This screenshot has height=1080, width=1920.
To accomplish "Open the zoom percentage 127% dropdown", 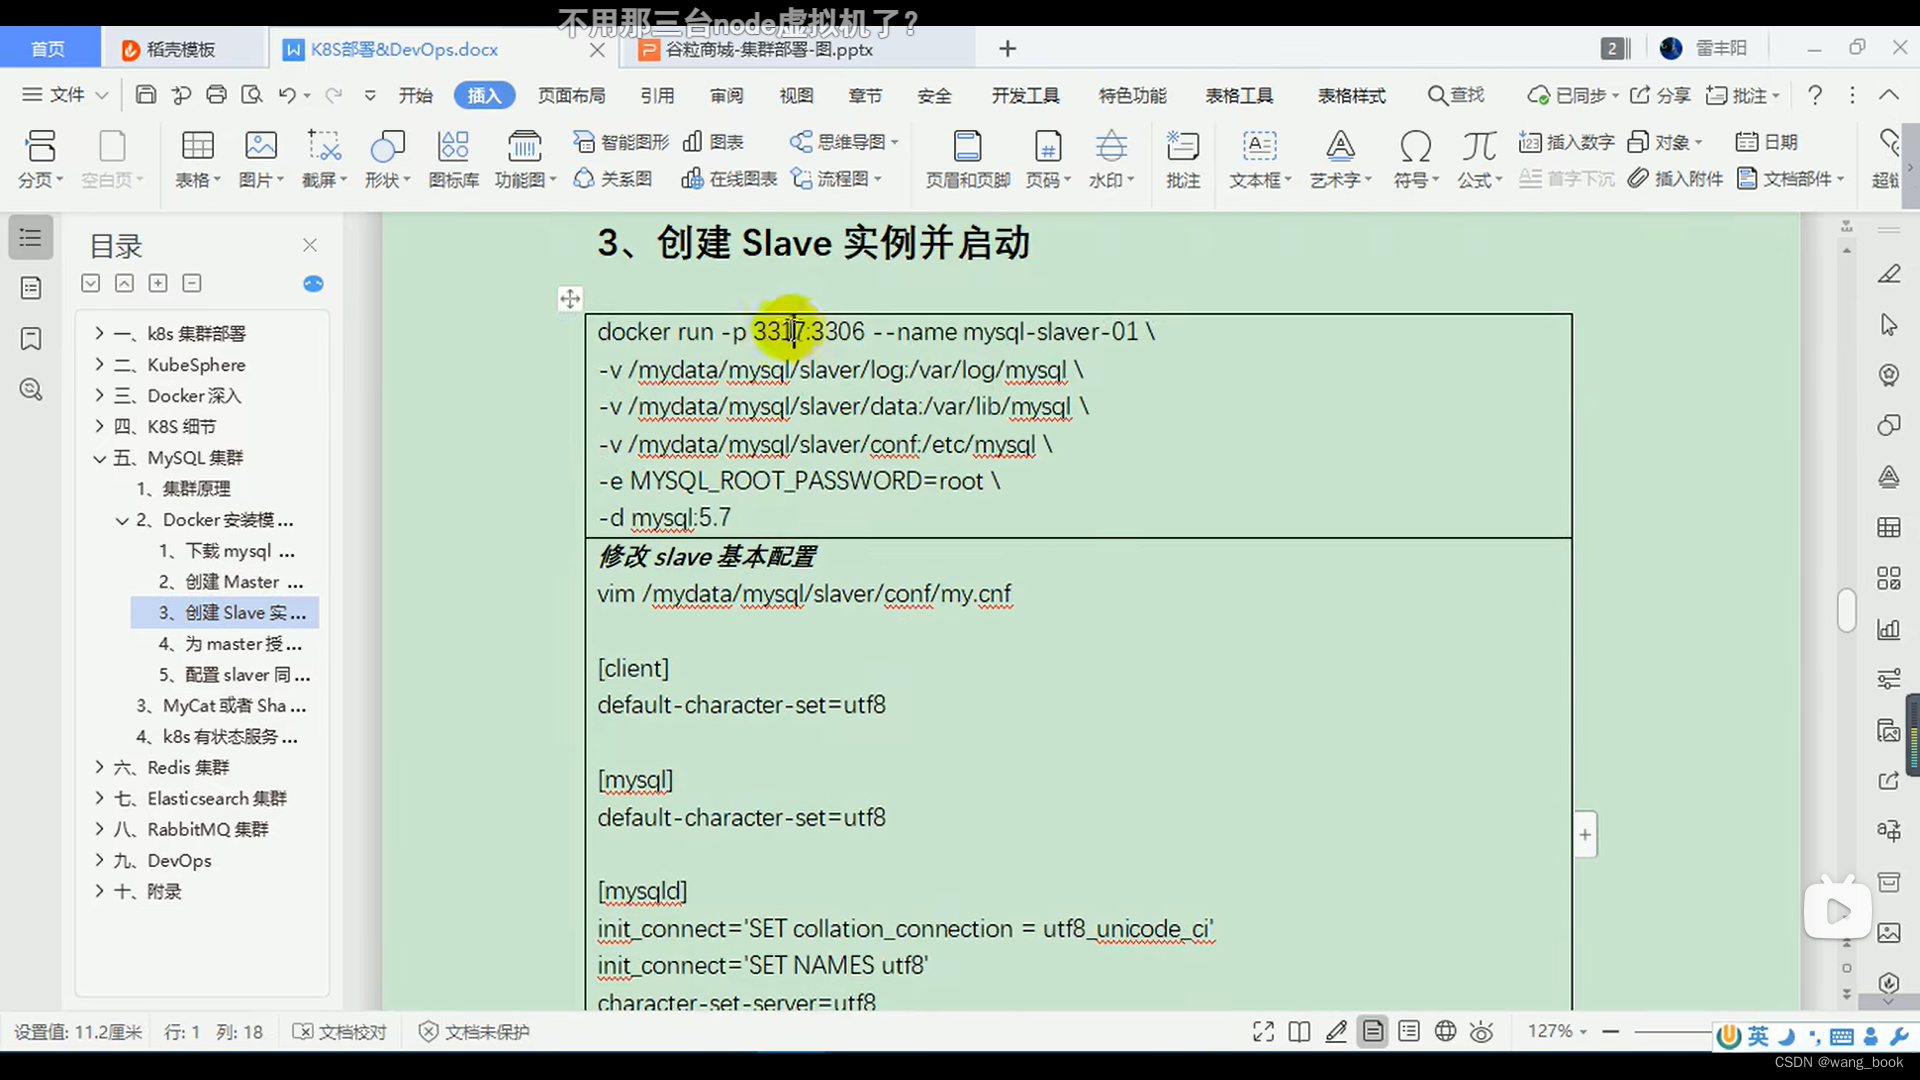I will pos(1557,1031).
